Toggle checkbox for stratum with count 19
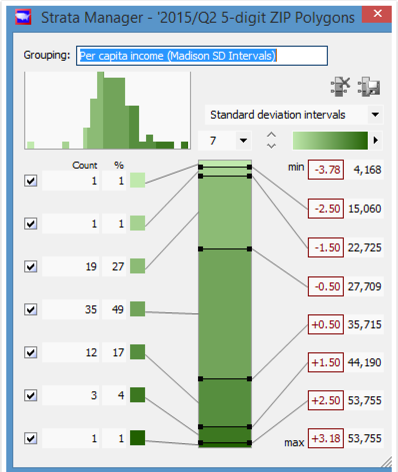 coord(31,267)
